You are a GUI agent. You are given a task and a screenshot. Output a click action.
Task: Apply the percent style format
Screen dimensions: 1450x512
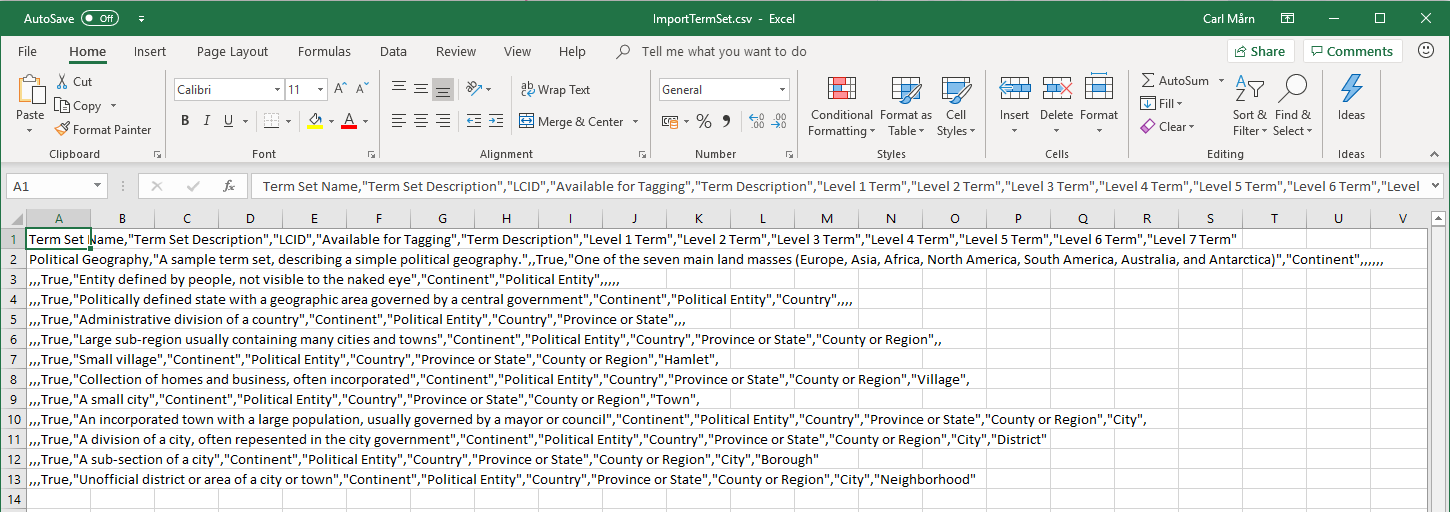coord(704,121)
